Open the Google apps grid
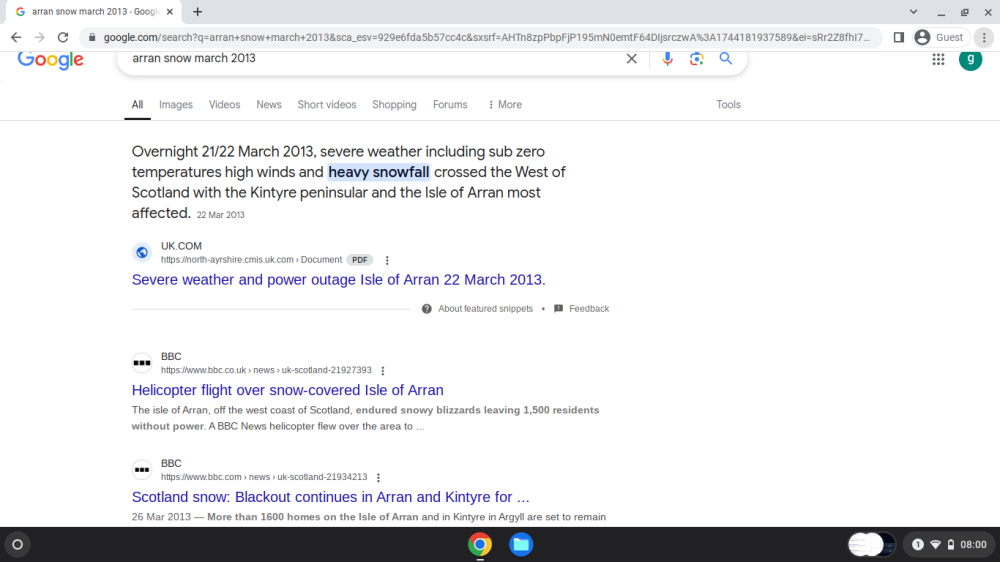1000x562 pixels. 938,59
